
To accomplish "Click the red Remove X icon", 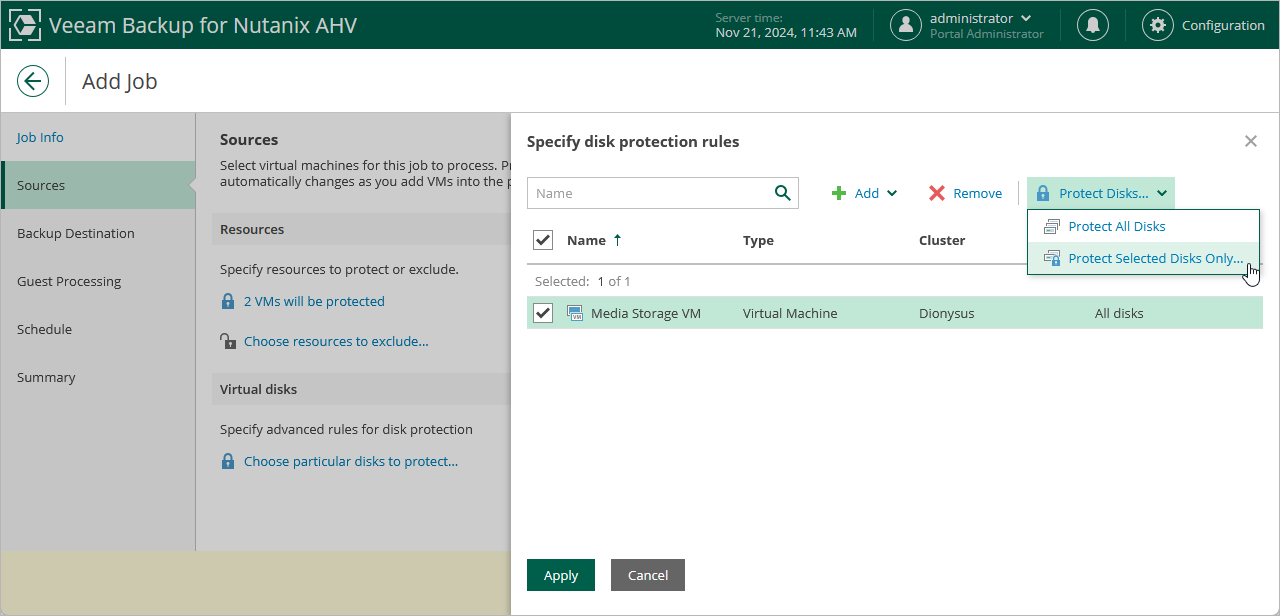I will coord(937,193).
